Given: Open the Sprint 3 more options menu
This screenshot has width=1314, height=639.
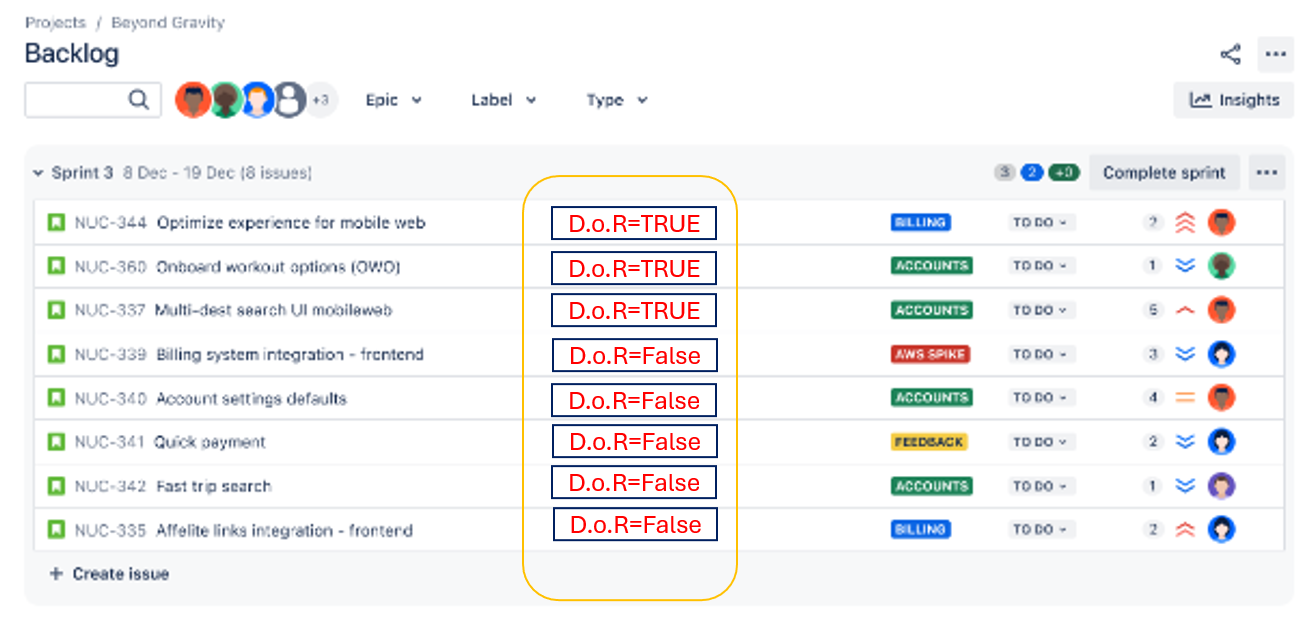Looking at the screenshot, I should pyautogui.click(x=1267, y=173).
